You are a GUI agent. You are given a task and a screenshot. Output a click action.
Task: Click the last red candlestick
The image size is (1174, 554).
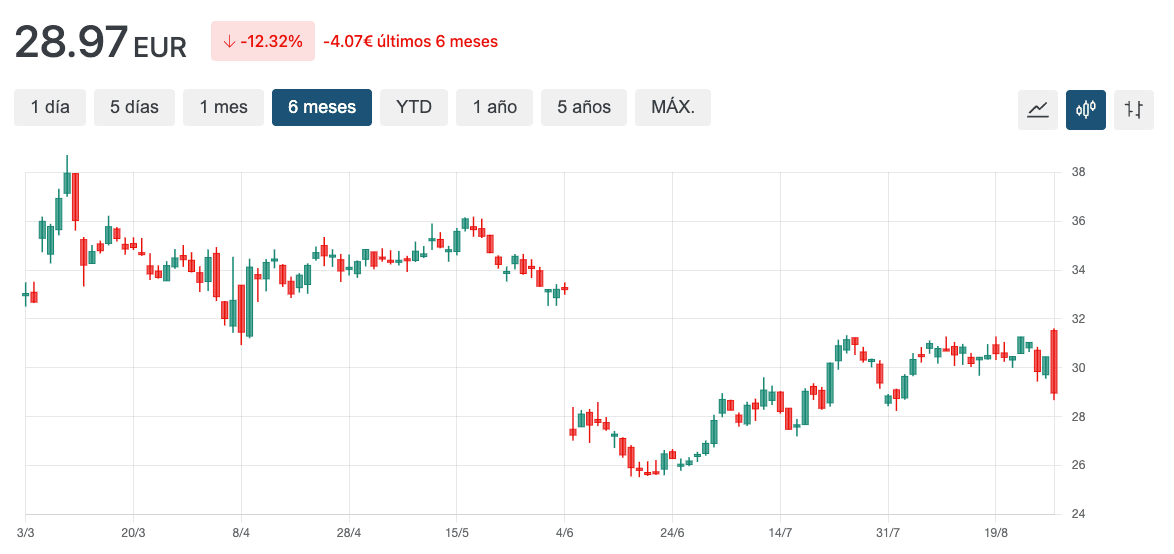1054,362
